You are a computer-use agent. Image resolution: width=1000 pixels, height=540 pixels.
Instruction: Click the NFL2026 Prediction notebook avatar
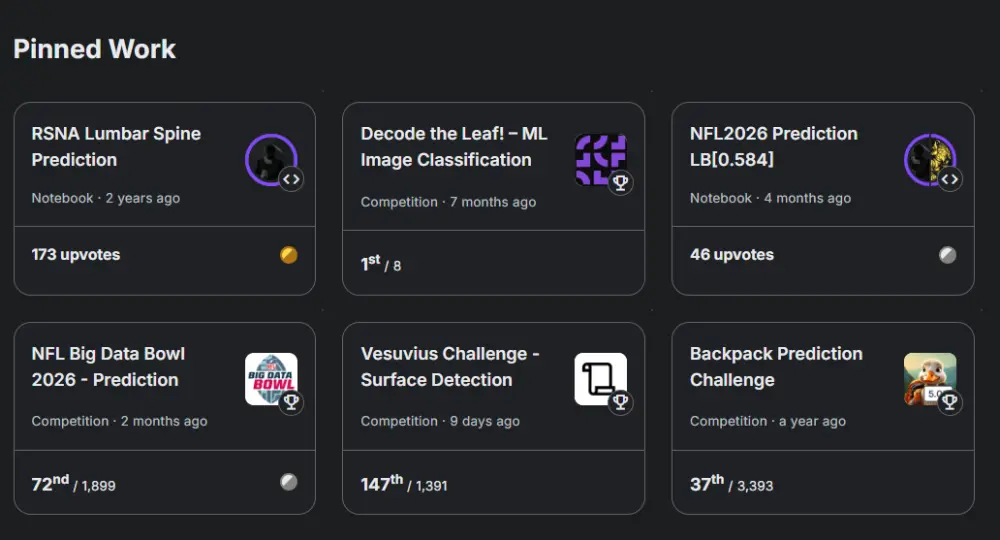(928, 158)
